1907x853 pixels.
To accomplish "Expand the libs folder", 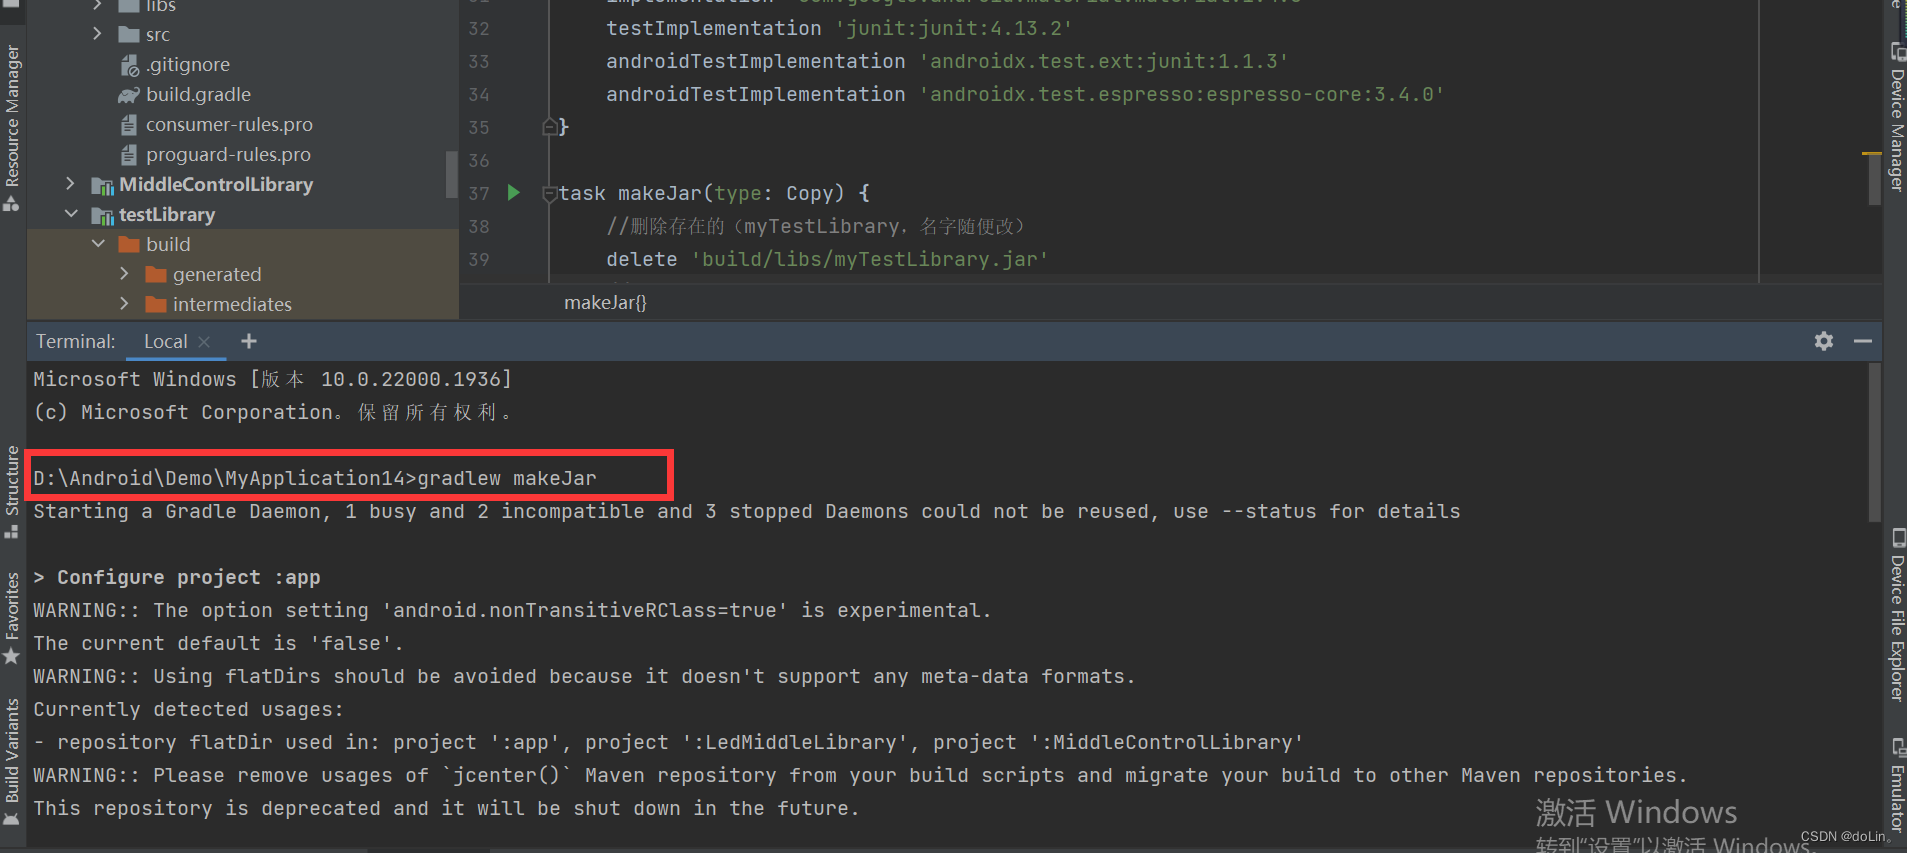I will pos(97,5).
